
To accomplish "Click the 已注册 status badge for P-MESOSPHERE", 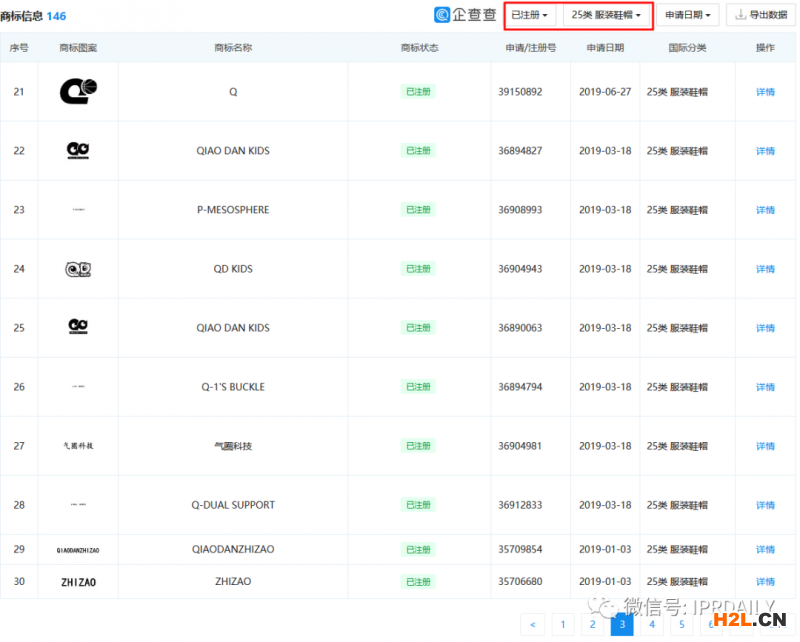I will pyautogui.click(x=418, y=210).
